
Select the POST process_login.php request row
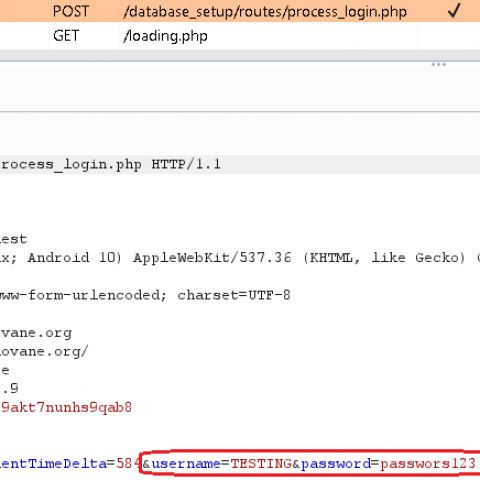click(240, 11)
